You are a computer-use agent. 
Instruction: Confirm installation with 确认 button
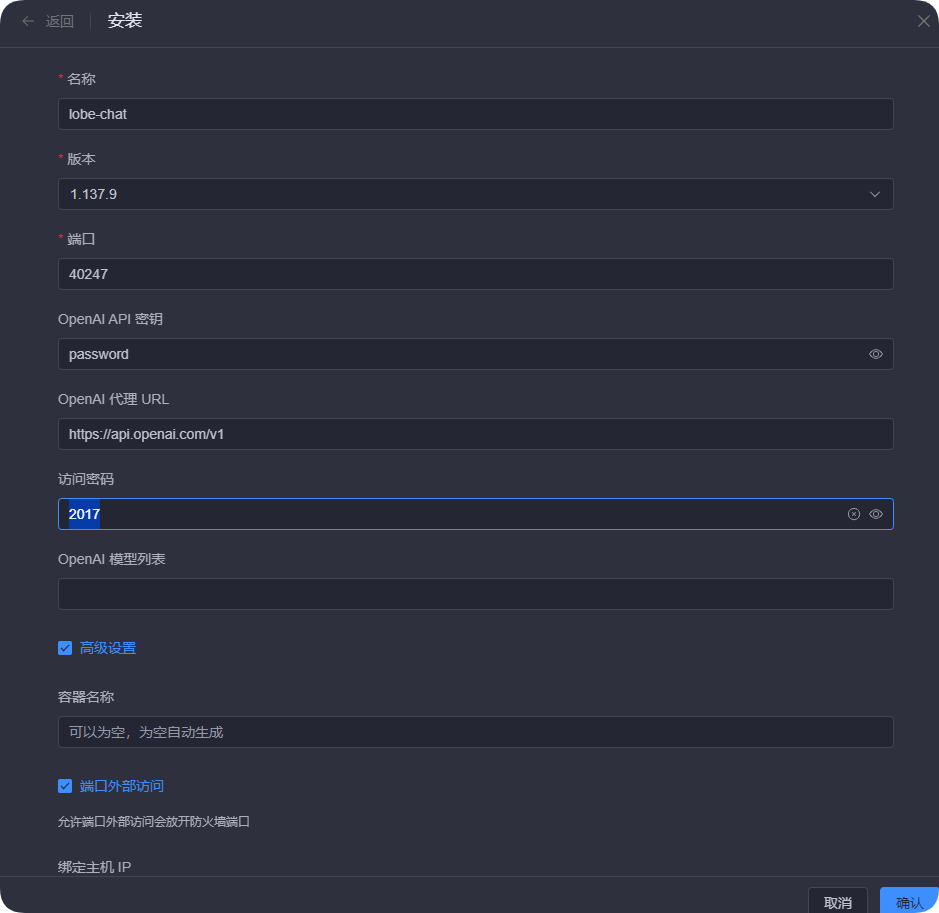[x=909, y=901]
